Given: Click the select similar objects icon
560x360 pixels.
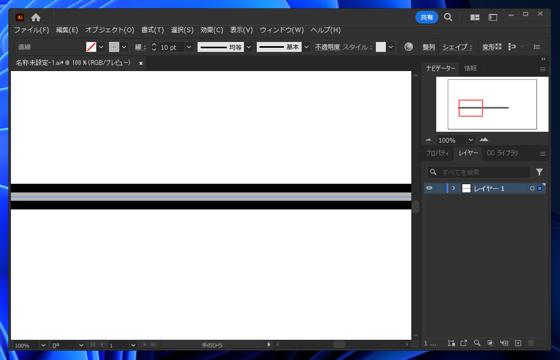Looking at the screenshot, I should tap(512, 47).
